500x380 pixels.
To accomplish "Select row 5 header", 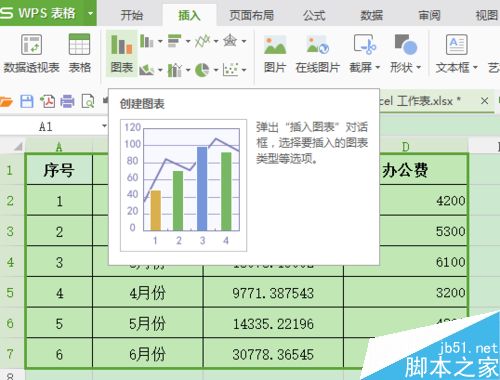I will (10, 293).
